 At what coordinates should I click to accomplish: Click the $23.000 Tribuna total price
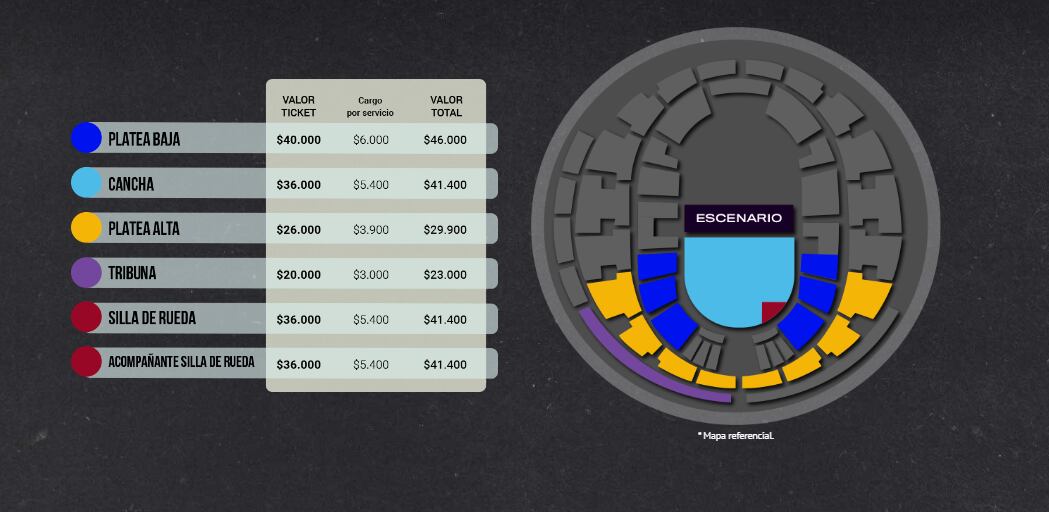click(445, 275)
